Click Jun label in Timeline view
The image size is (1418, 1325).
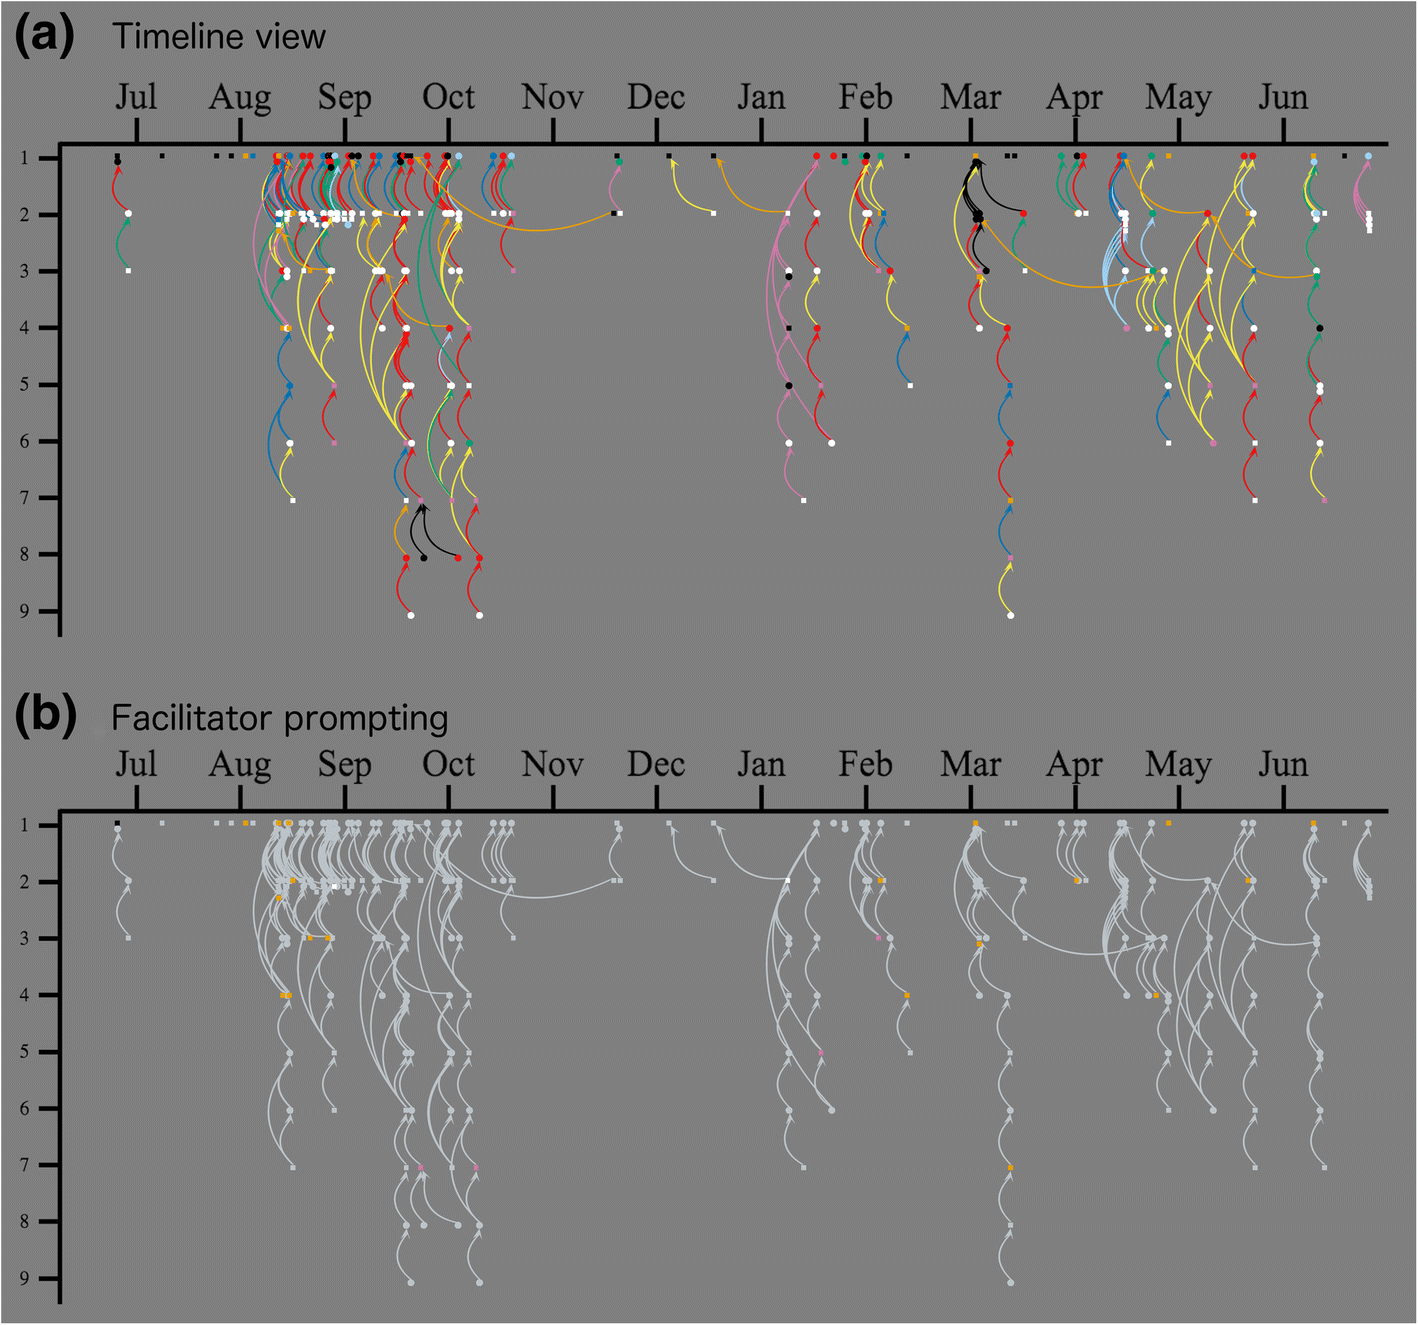1283,97
